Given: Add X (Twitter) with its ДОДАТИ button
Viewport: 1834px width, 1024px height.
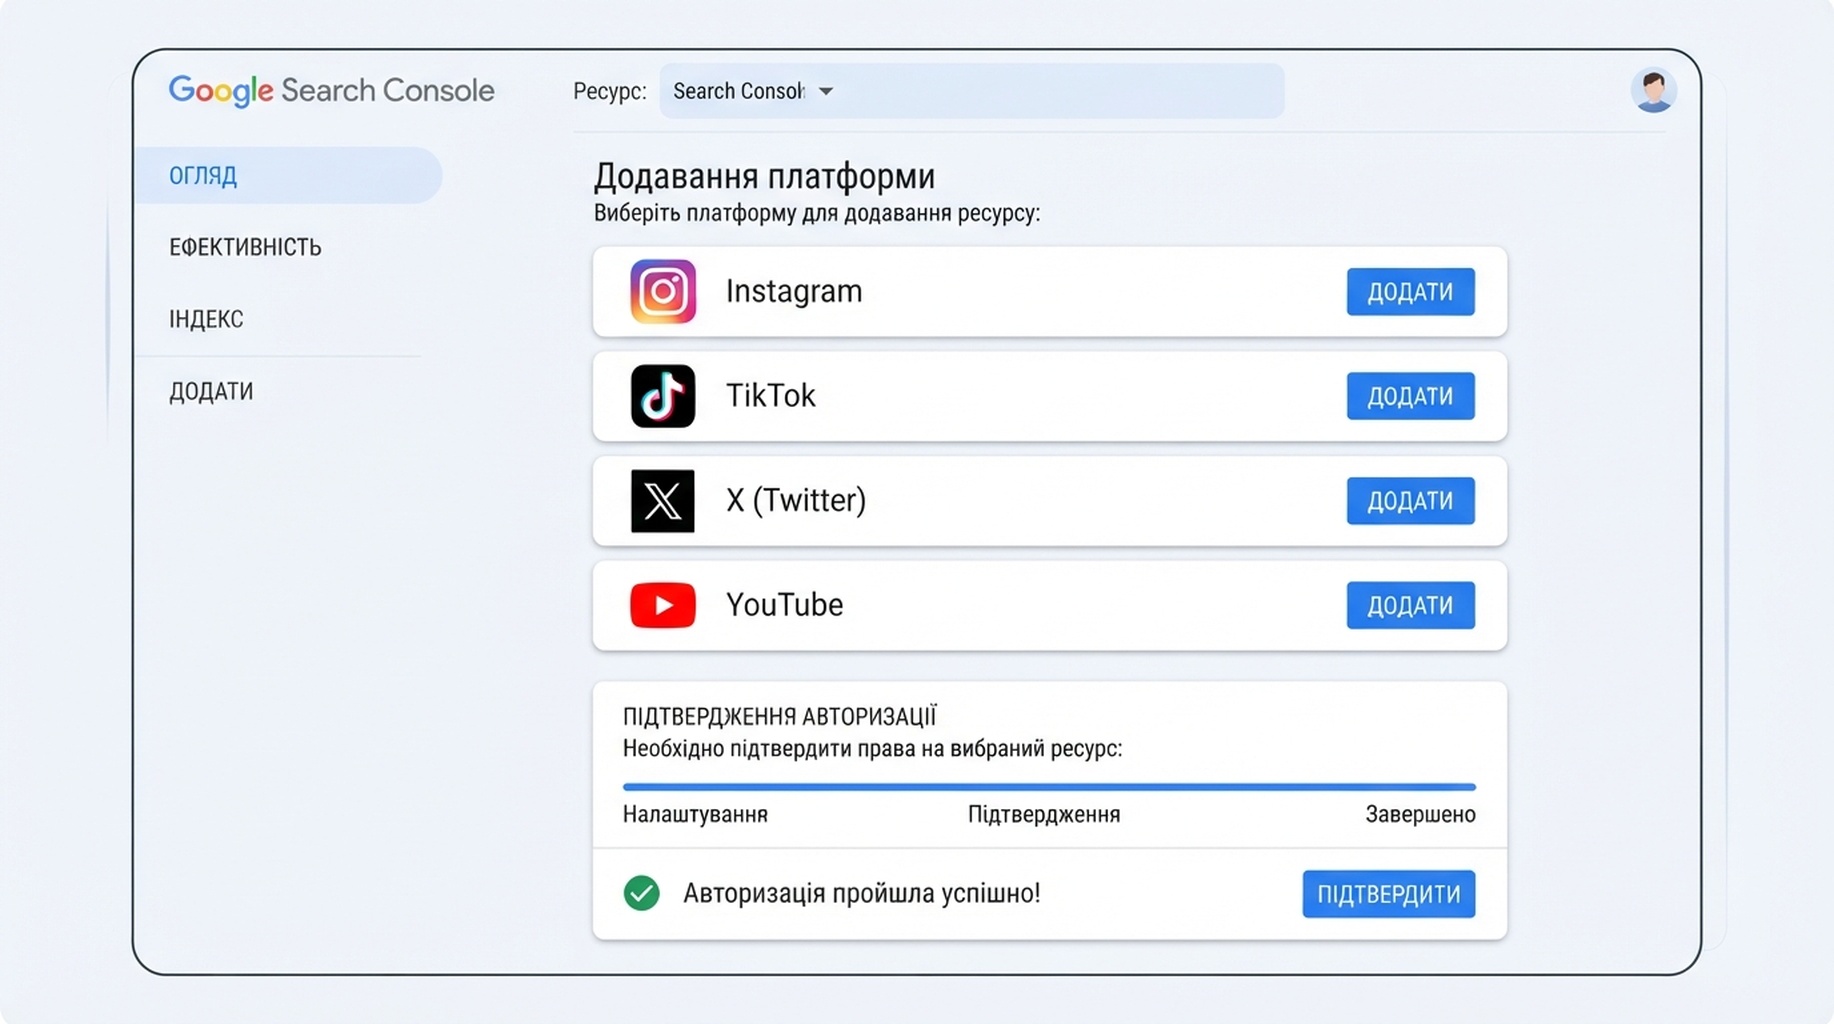Looking at the screenshot, I should pyautogui.click(x=1410, y=501).
